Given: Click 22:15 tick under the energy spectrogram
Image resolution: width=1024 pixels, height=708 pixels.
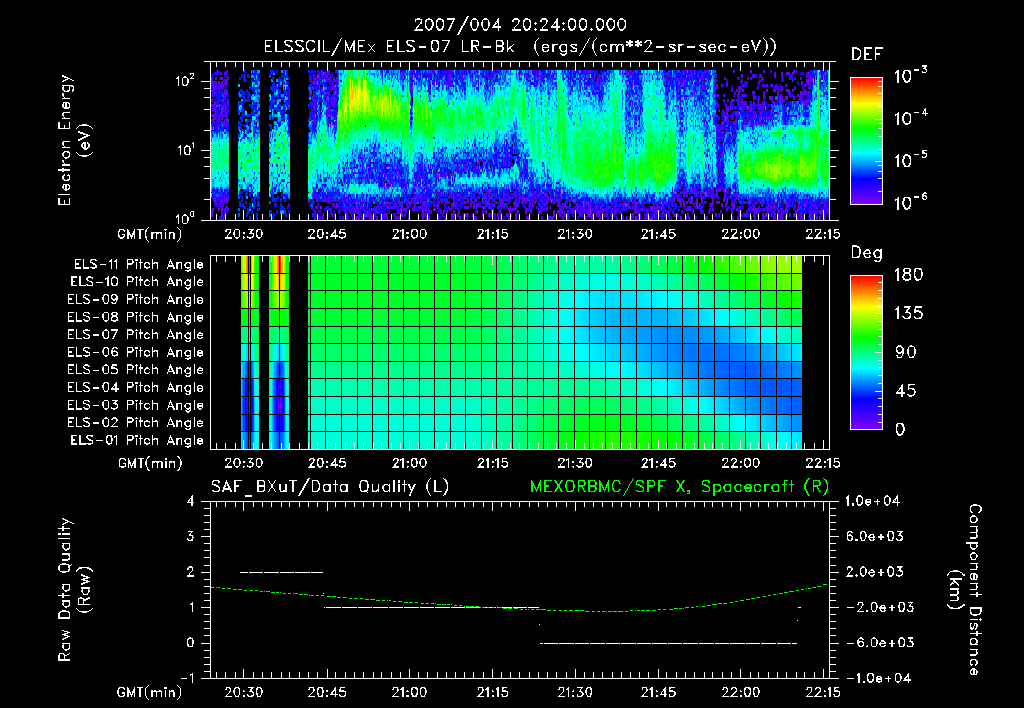Looking at the screenshot, I should pos(823,234).
